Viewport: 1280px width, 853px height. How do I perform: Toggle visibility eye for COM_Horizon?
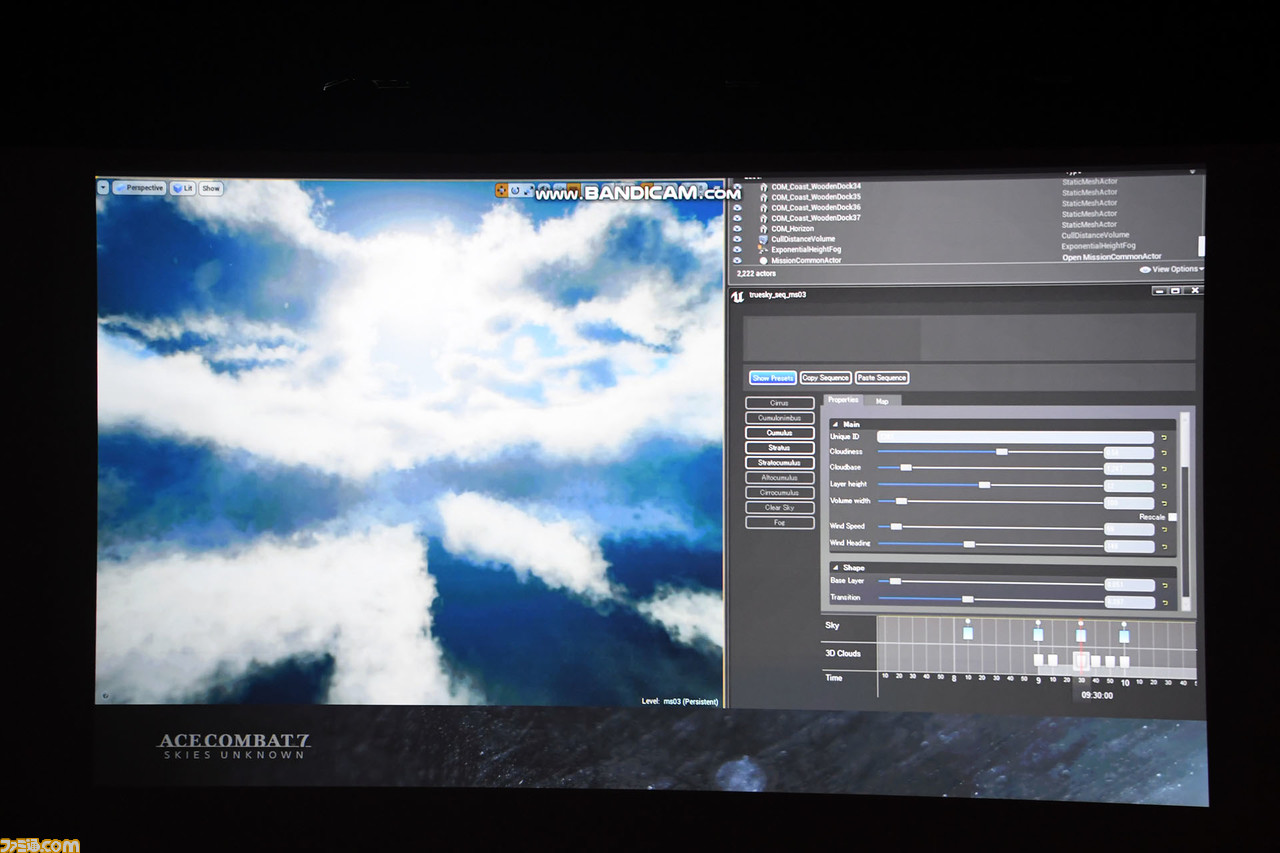point(738,229)
